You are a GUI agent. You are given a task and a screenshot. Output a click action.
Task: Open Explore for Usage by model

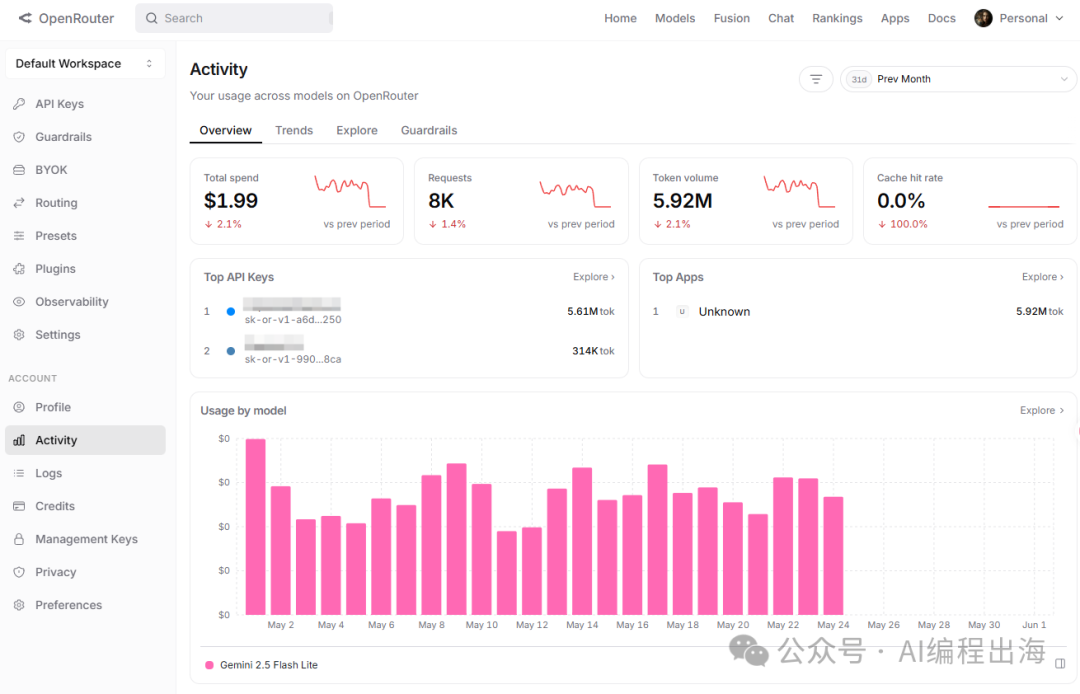pyautogui.click(x=1041, y=410)
